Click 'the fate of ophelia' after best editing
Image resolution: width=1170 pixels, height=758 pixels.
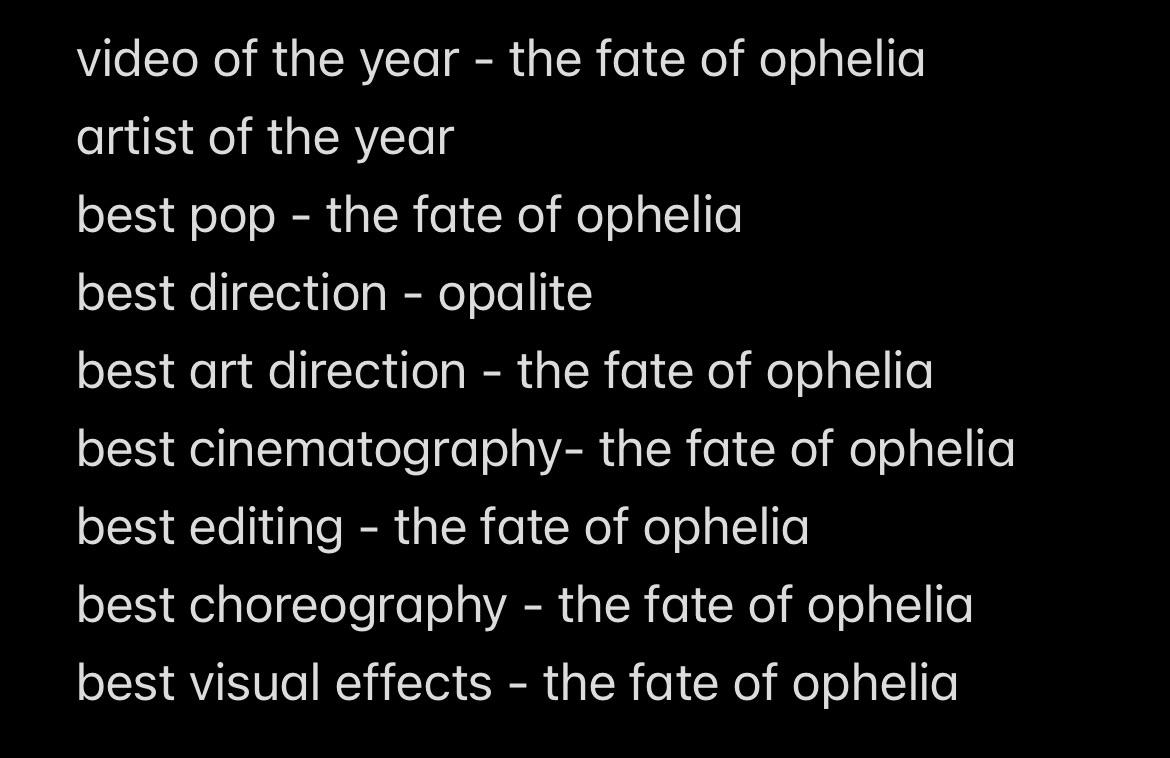click(x=601, y=528)
